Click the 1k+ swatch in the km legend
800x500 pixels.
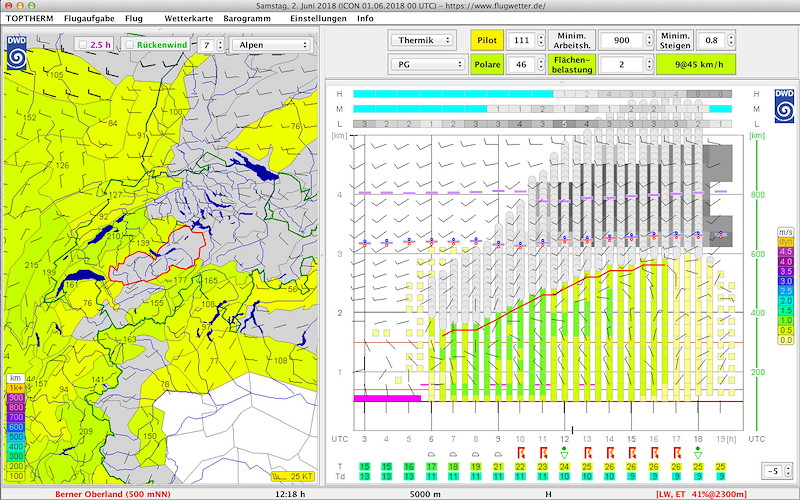pos(16,388)
